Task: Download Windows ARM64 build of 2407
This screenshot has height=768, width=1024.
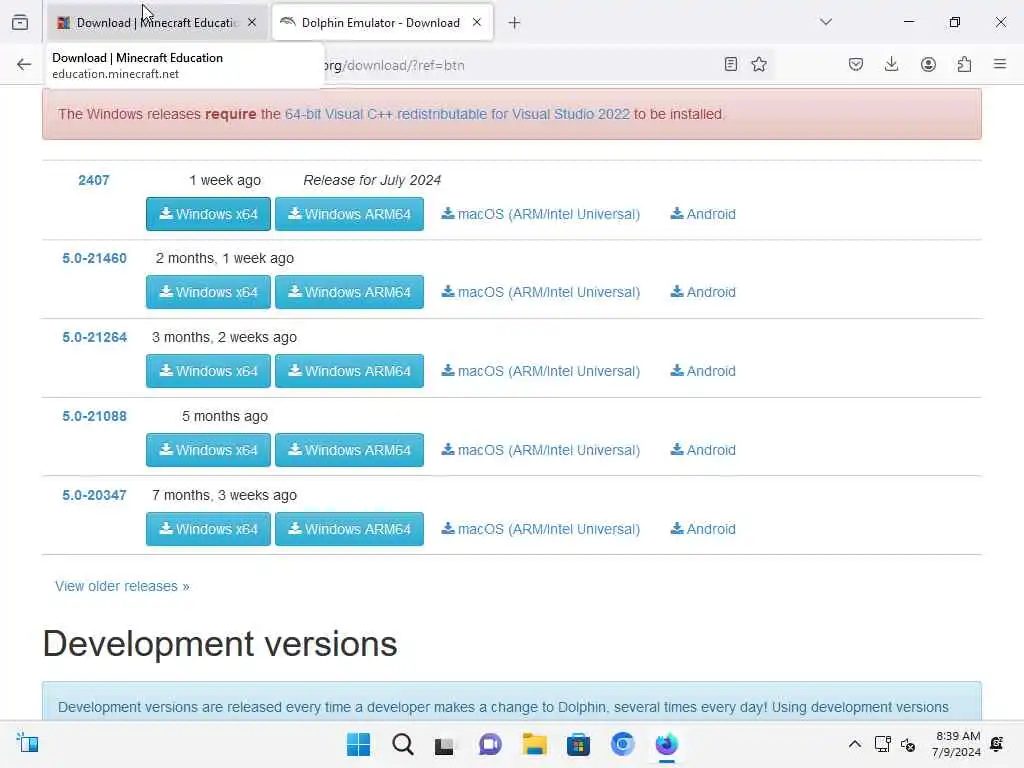Action: [349, 214]
